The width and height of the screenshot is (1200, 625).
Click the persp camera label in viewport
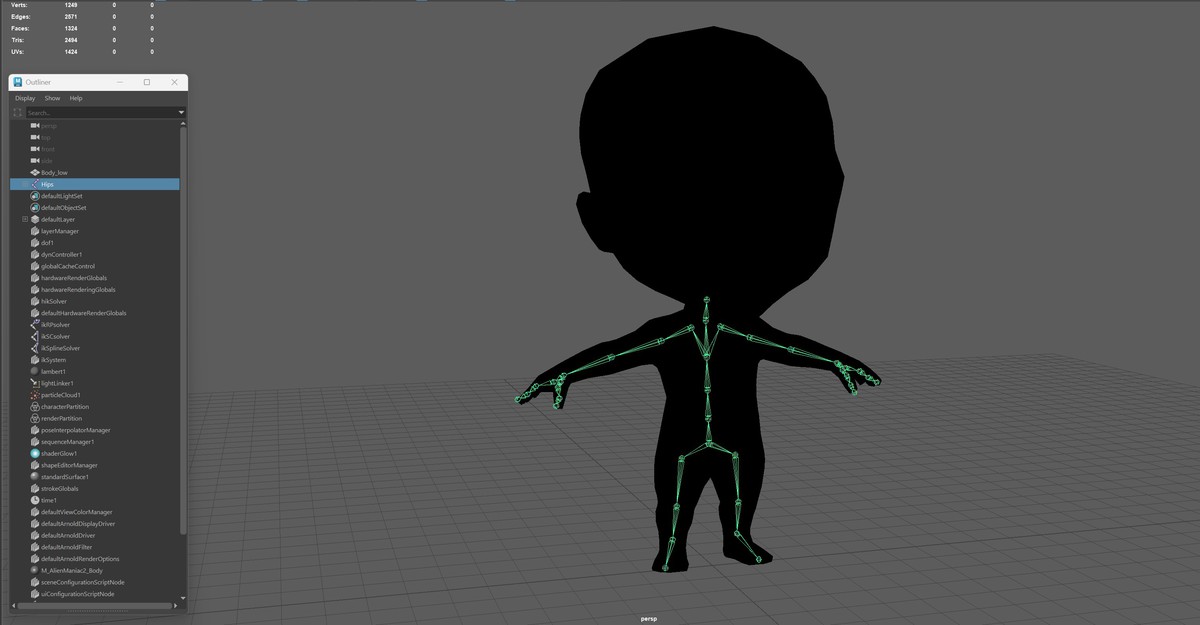click(x=649, y=619)
